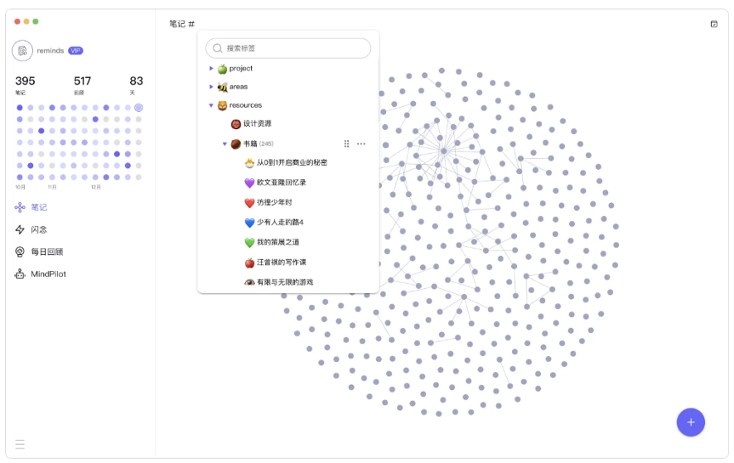
Task: Click the highlighted last dot in heatmap top row
Action: (139, 108)
